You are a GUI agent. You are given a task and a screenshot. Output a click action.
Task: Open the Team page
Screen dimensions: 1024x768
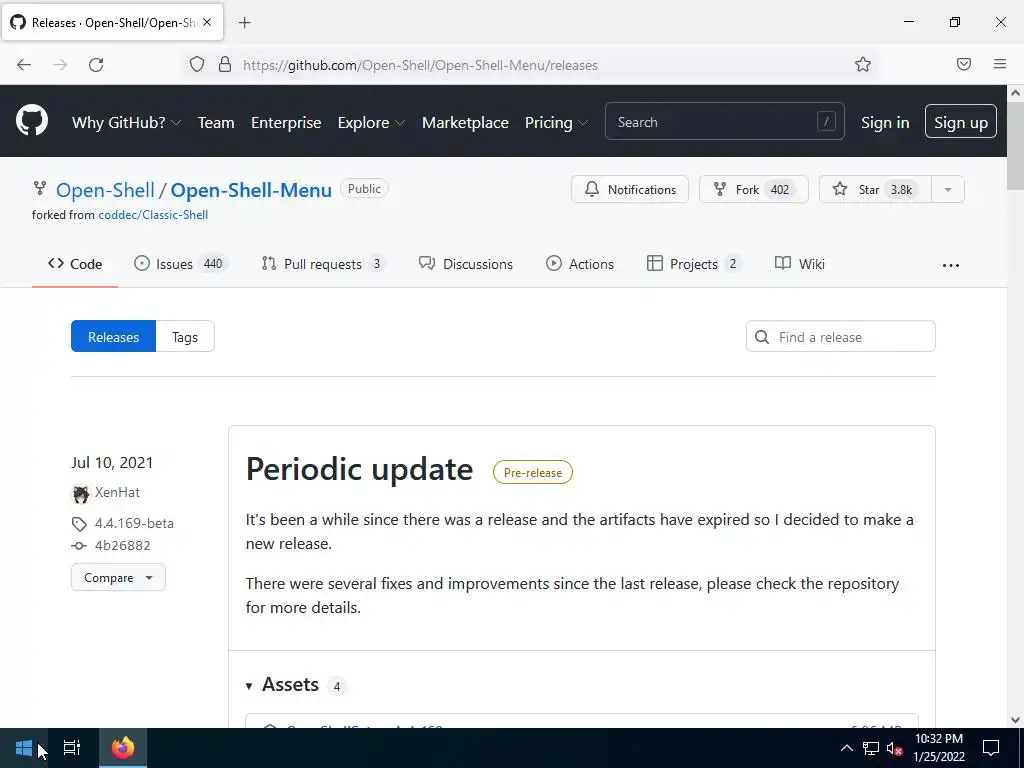point(216,123)
